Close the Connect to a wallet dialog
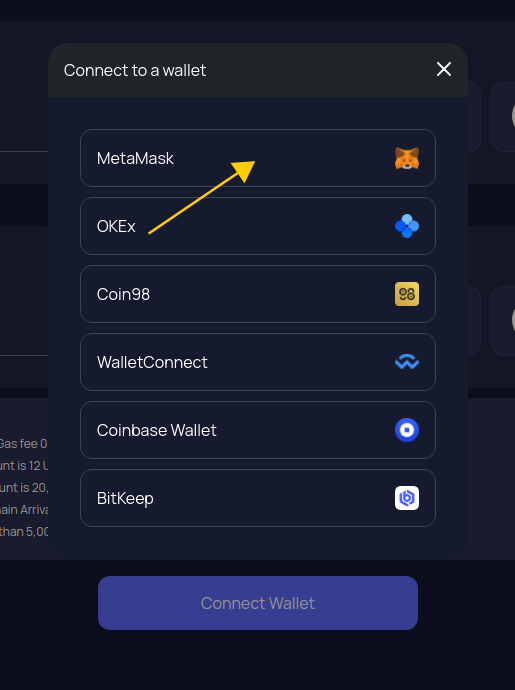The image size is (515, 690). [444, 69]
